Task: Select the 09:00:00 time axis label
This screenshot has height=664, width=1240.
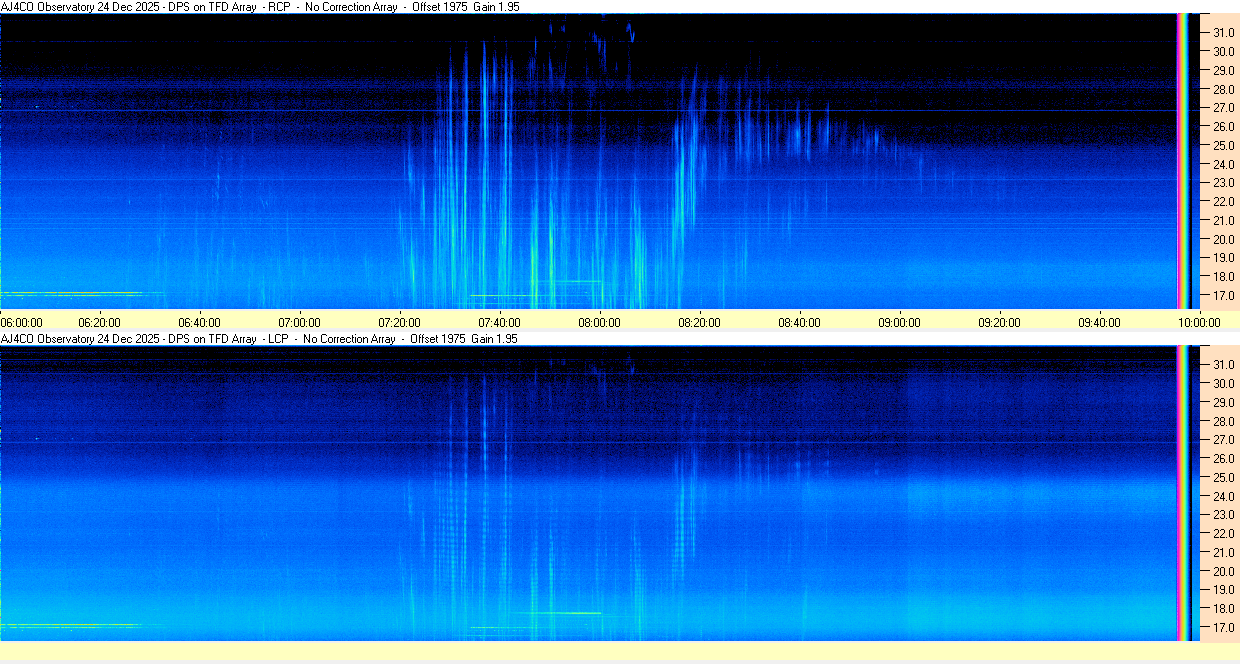Action: [x=899, y=322]
